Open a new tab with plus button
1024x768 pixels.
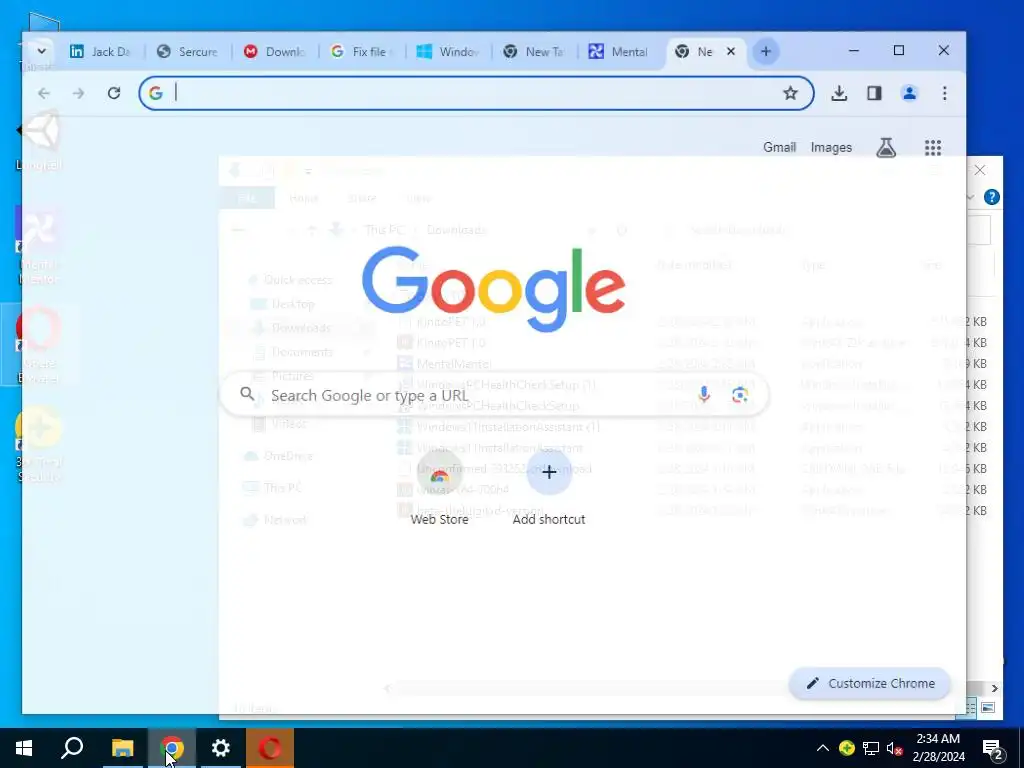[x=766, y=51]
